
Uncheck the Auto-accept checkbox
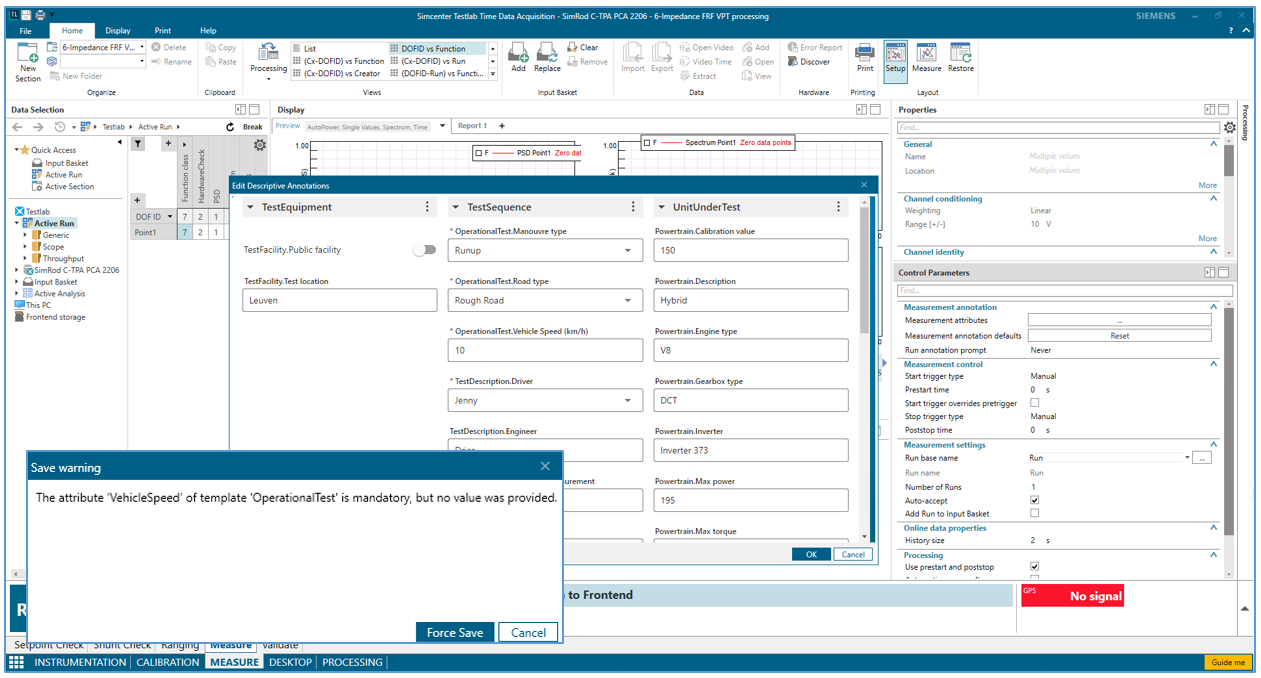(1036, 500)
